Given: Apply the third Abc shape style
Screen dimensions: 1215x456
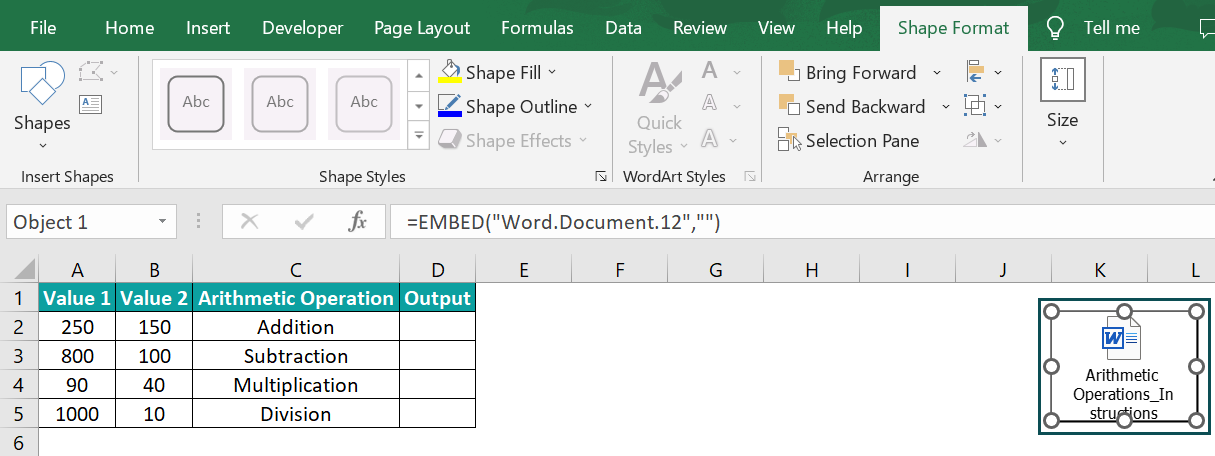Looking at the screenshot, I should 364,103.
